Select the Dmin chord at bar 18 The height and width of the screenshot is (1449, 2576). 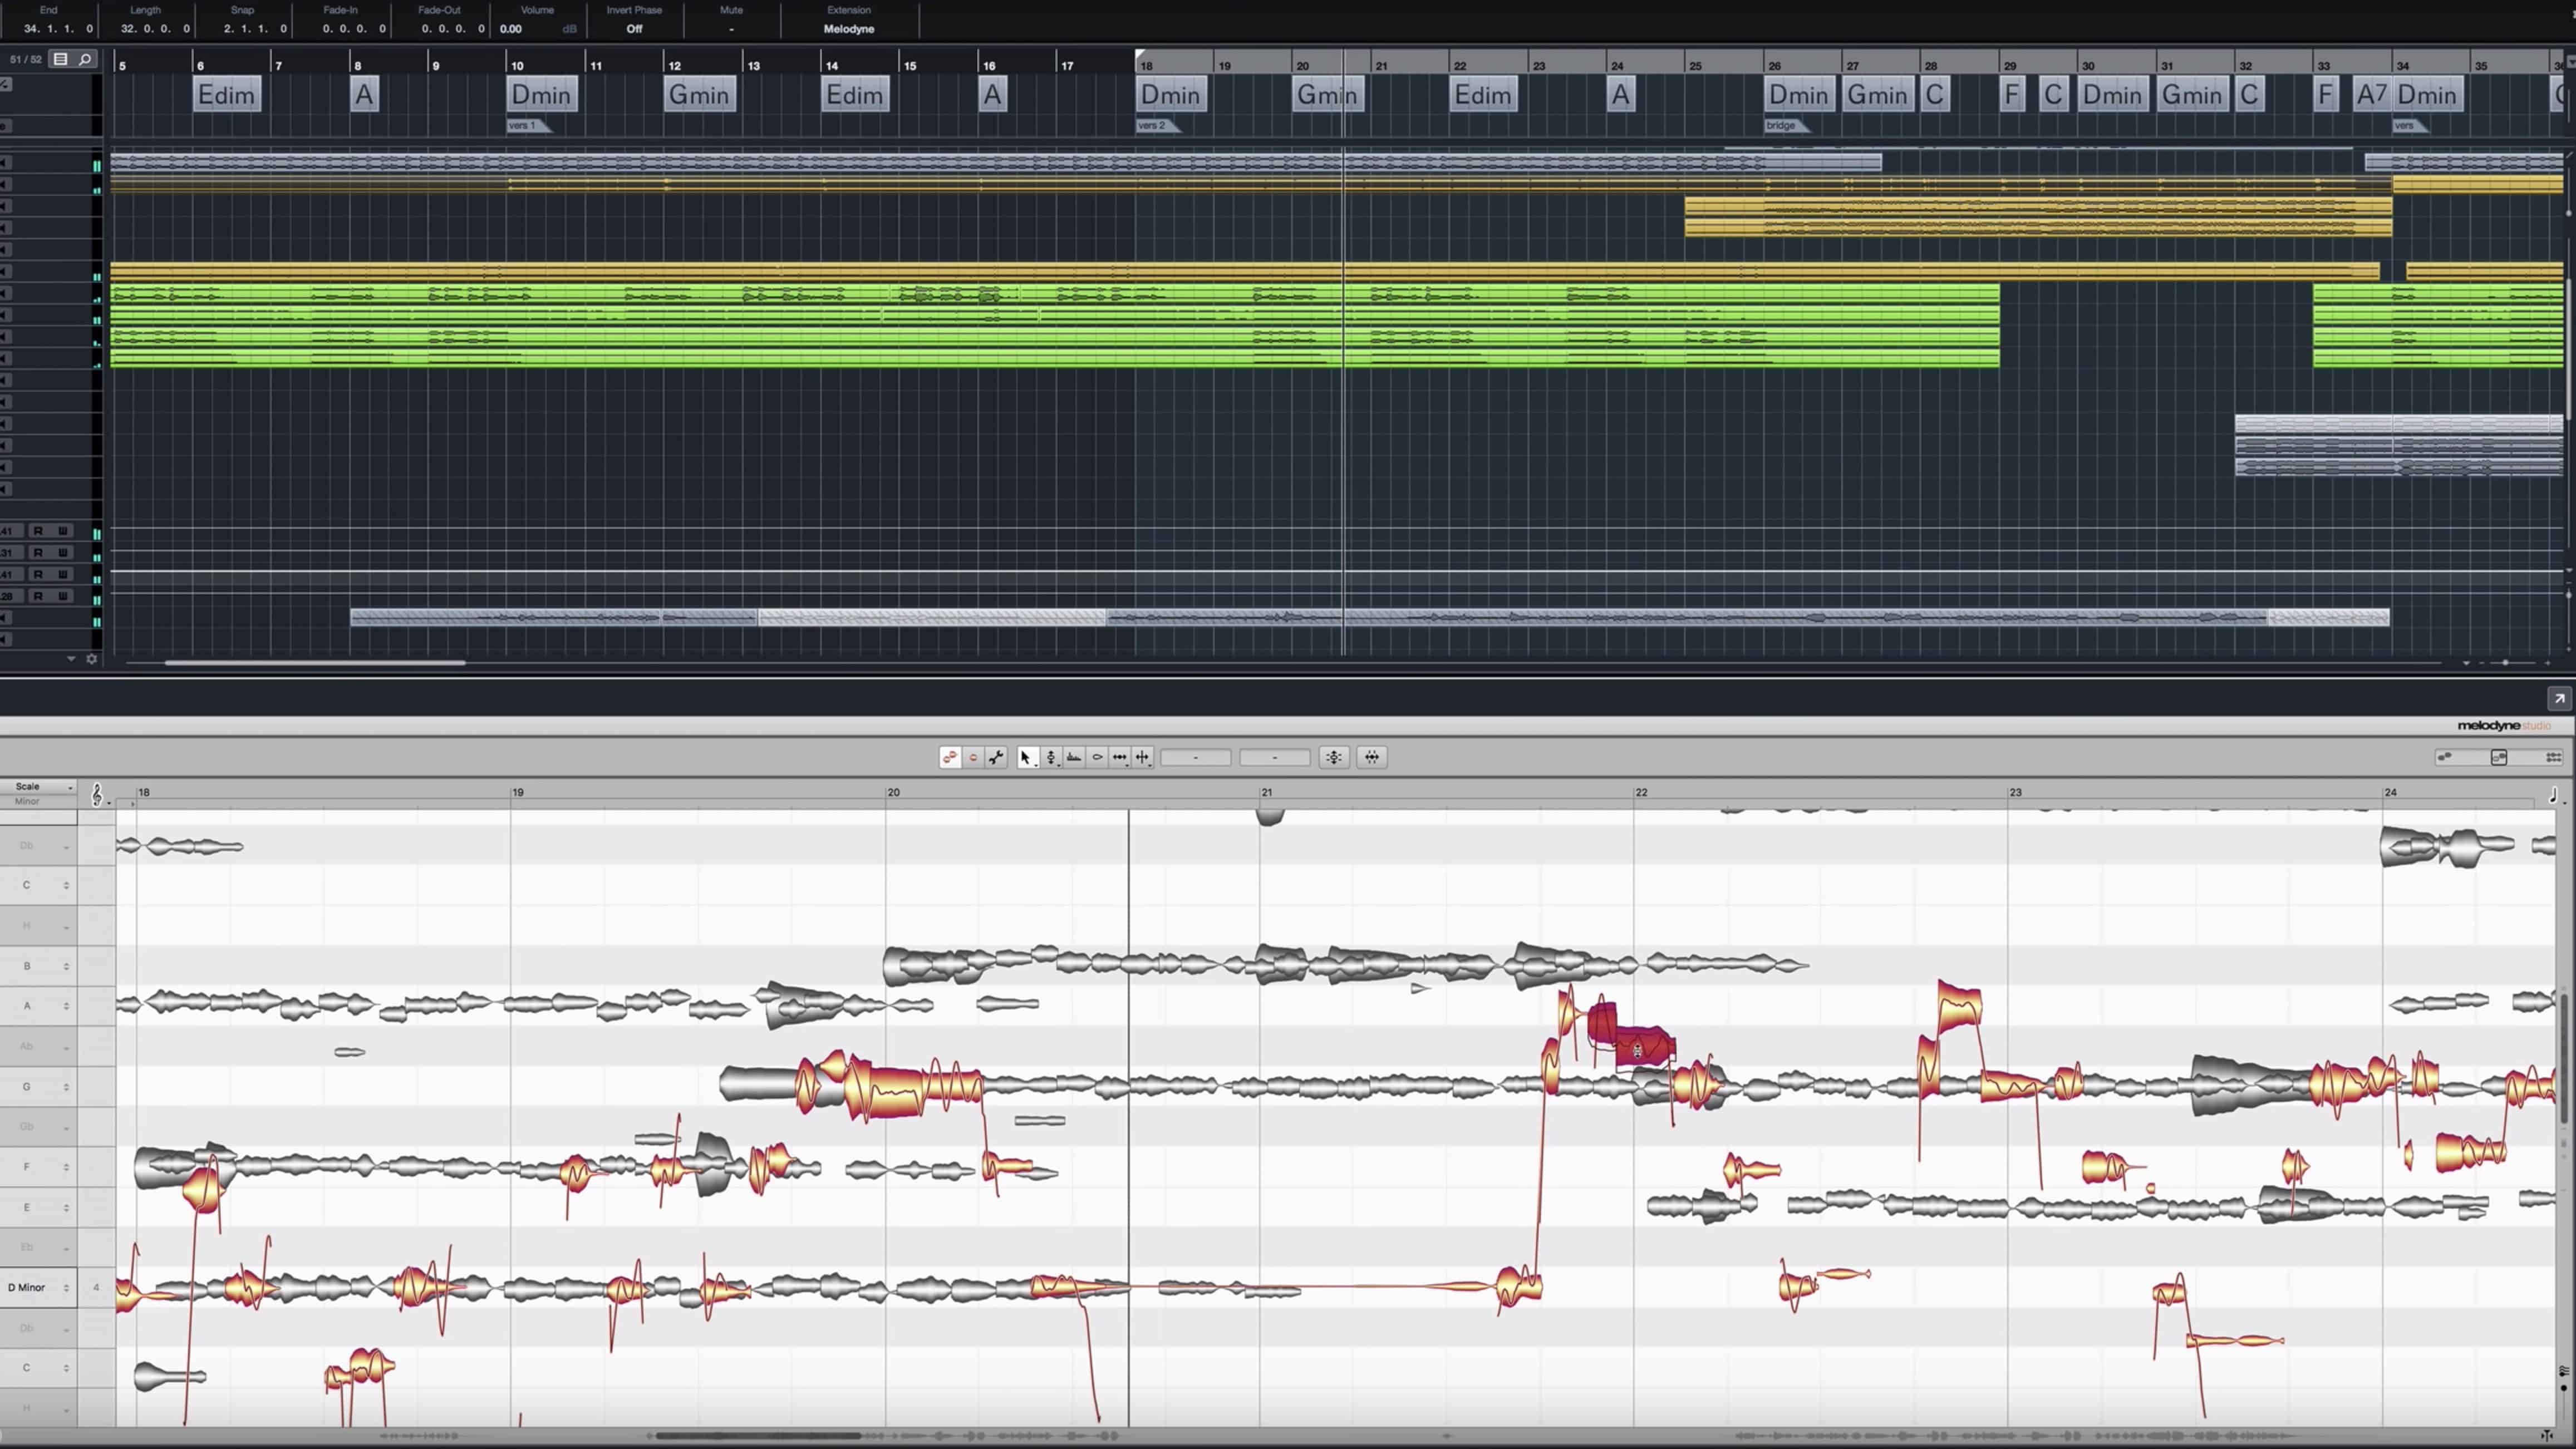pyautogui.click(x=1171, y=95)
